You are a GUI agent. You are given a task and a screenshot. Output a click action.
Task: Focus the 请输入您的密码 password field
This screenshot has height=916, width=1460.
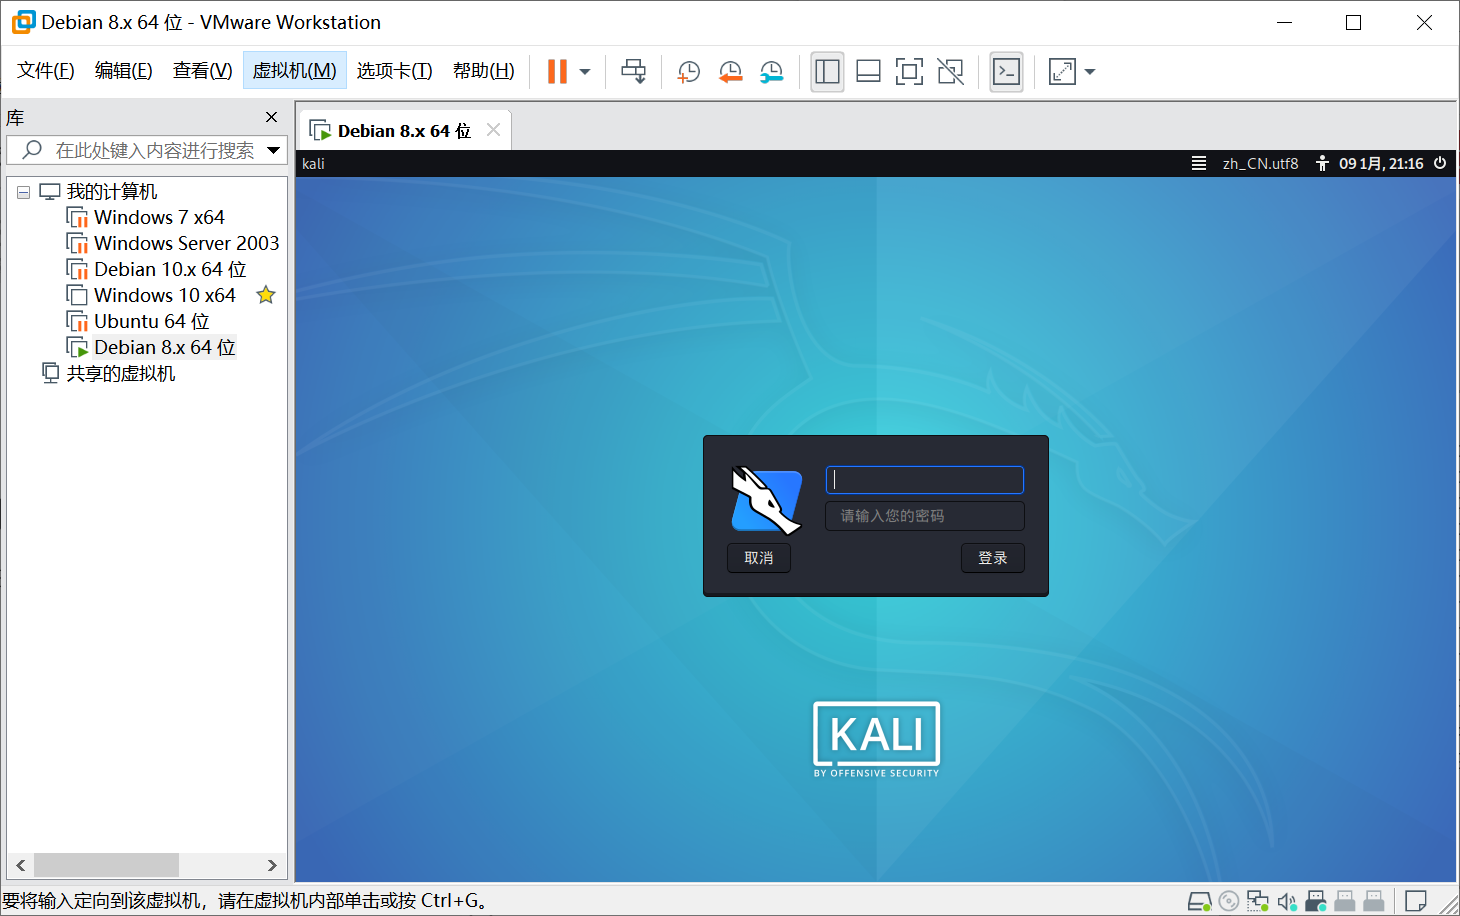click(925, 516)
